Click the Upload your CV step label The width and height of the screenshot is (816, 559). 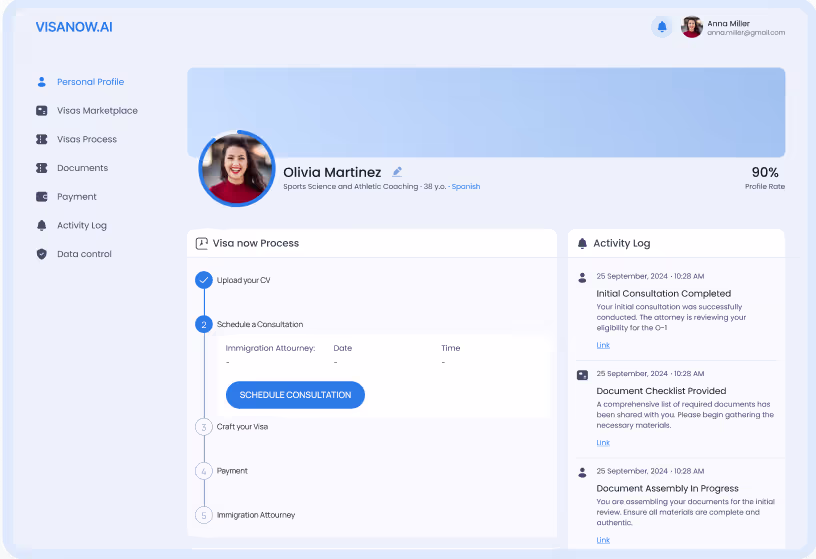[x=244, y=280]
